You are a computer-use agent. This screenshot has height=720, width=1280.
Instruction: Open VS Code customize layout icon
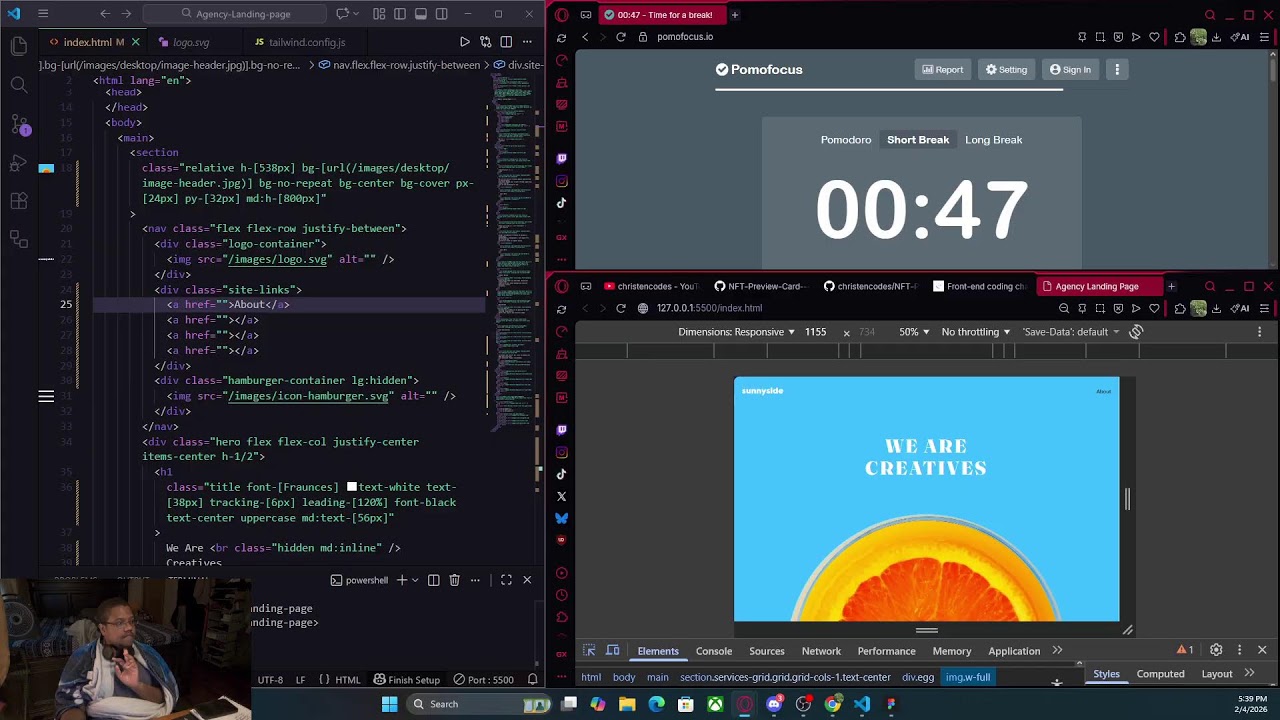tap(379, 14)
